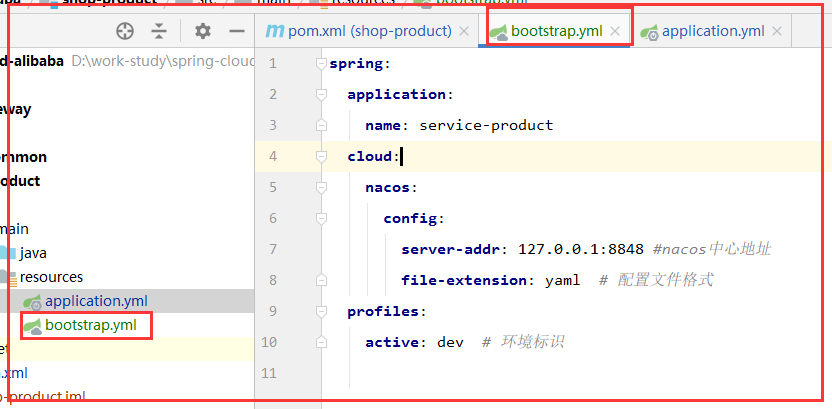Click the 'yaml' value on line 8
This screenshot has height=409, width=832.
562,280
